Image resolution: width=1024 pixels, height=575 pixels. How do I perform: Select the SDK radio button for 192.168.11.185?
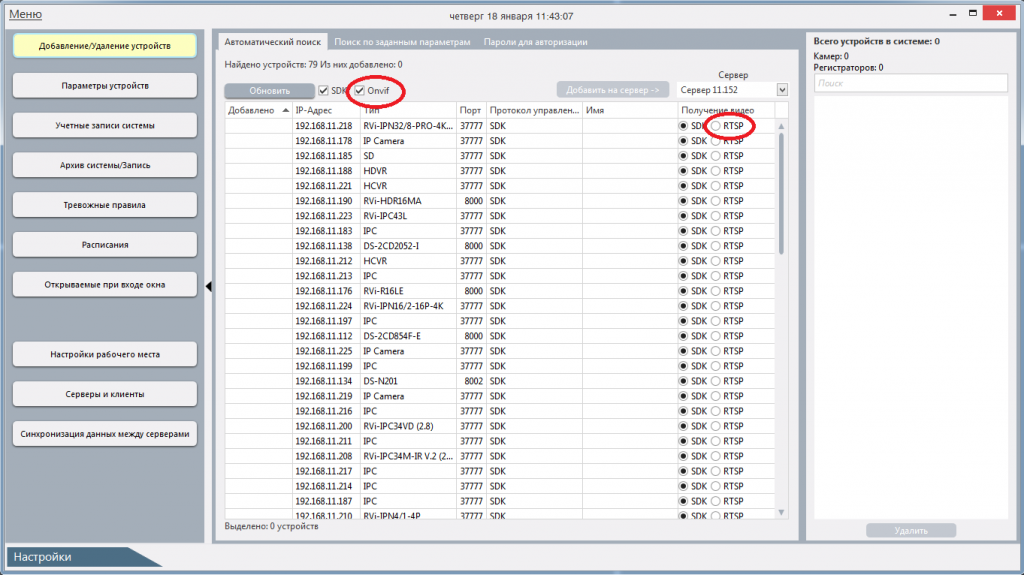(x=683, y=156)
